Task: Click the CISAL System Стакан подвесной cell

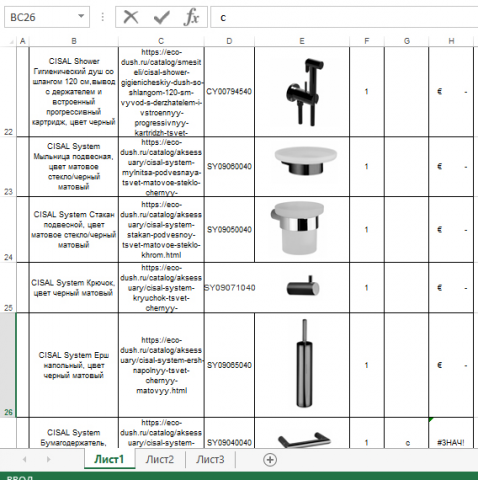Action: click(74, 229)
